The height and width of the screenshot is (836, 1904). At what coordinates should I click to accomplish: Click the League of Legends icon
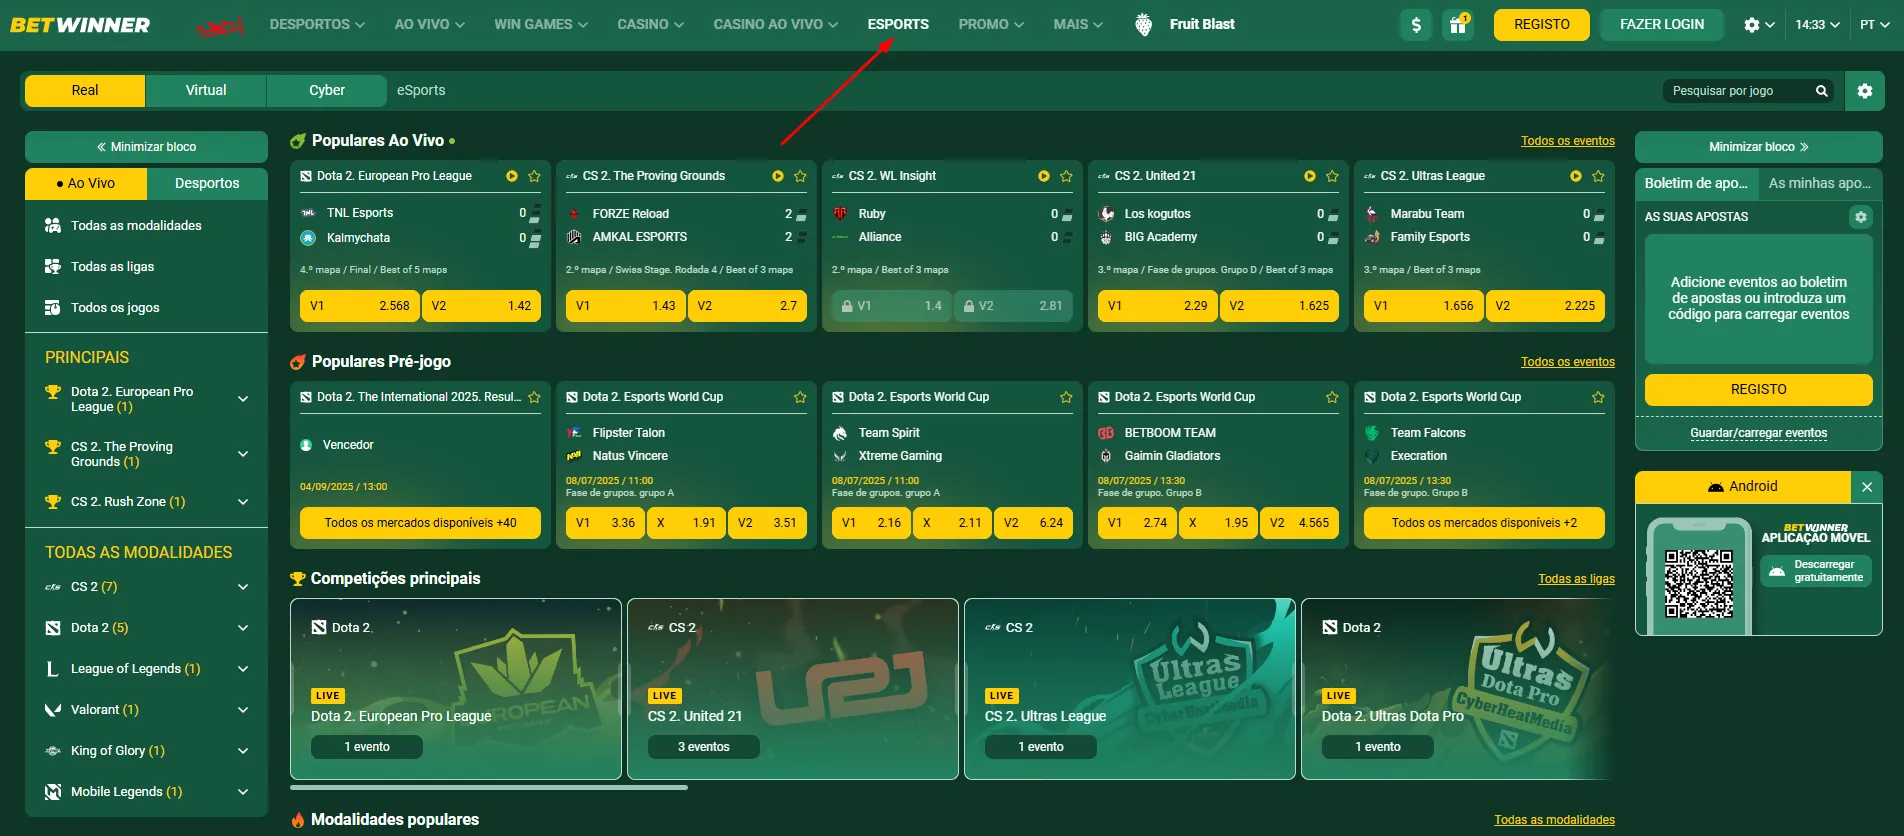point(53,669)
